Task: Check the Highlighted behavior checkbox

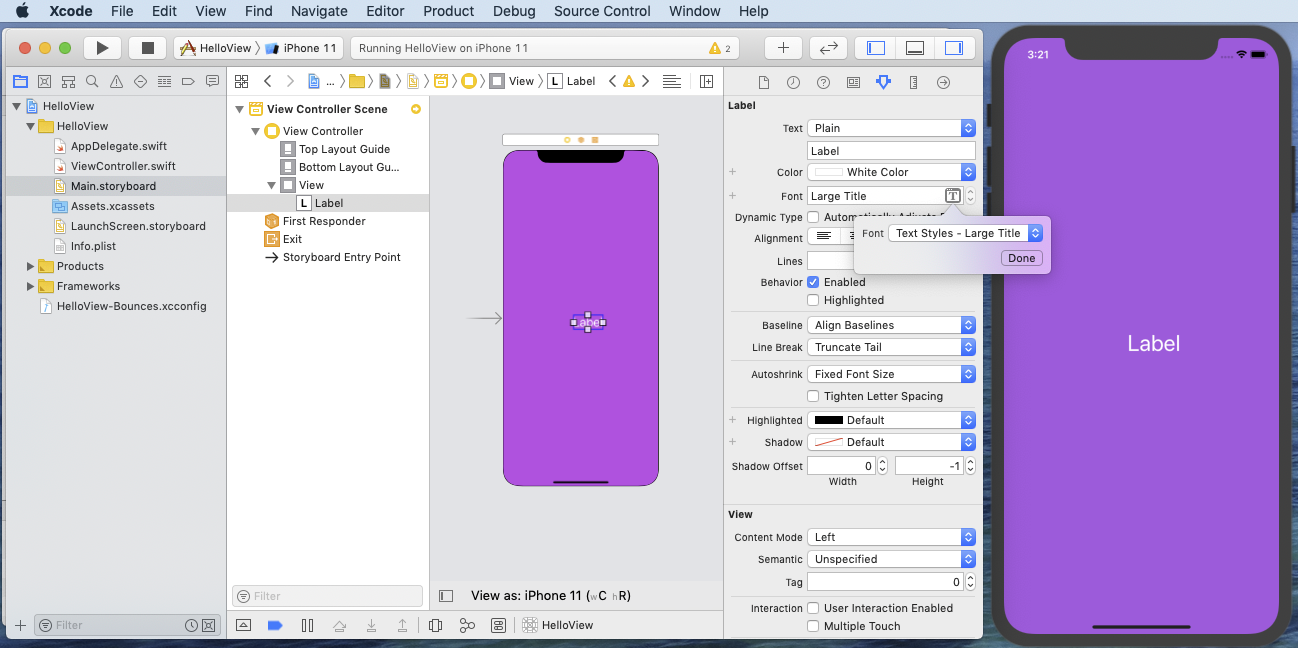Action: tap(813, 300)
